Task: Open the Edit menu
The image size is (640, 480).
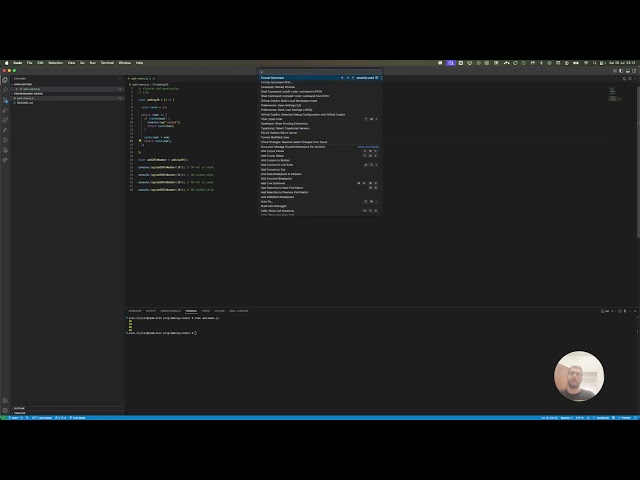Action: click(x=40, y=63)
